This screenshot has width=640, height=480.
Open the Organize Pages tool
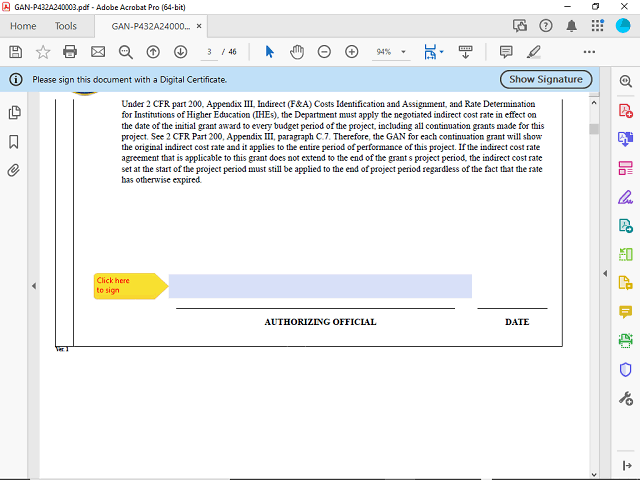(x=625, y=168)
